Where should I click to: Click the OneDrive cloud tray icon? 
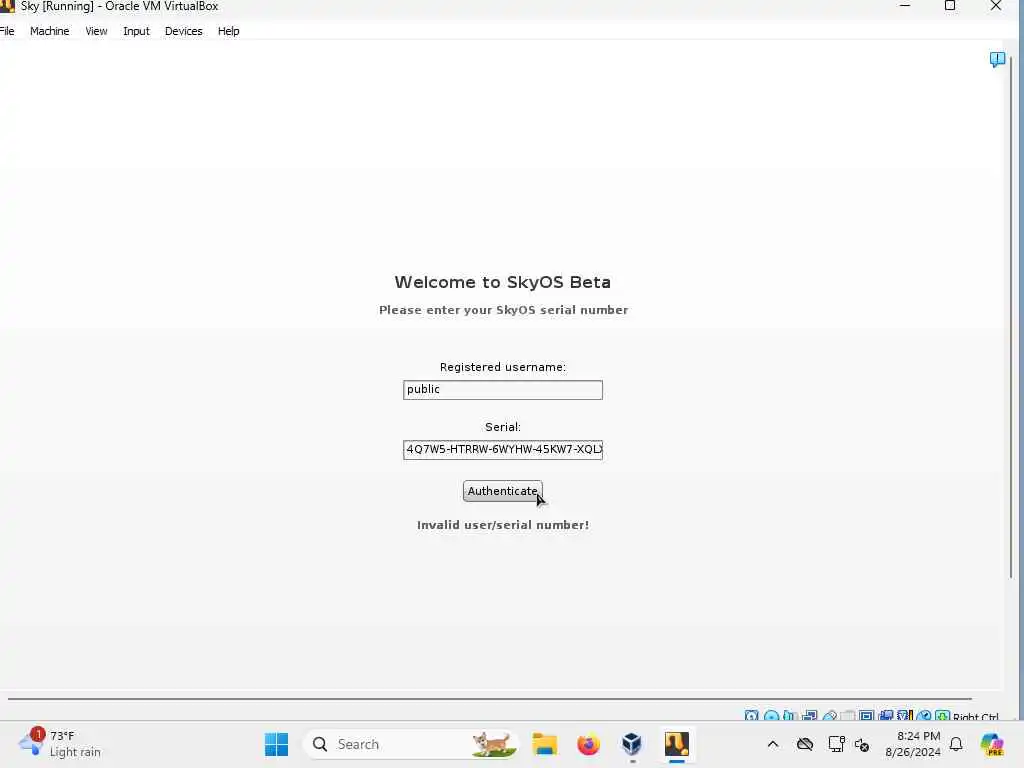tap(805, 744)
